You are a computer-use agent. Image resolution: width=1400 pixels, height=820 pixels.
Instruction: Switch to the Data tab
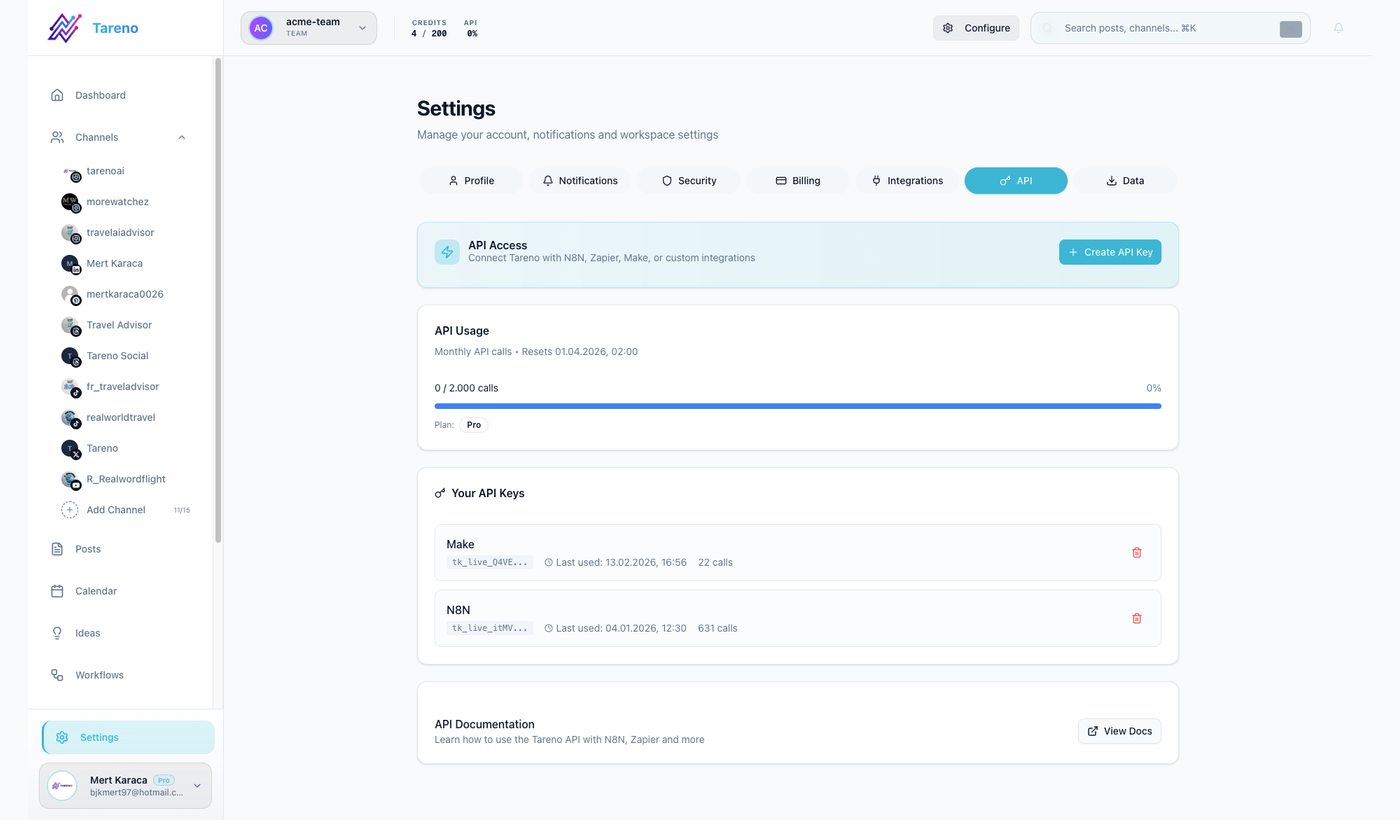click(1125, 181)
